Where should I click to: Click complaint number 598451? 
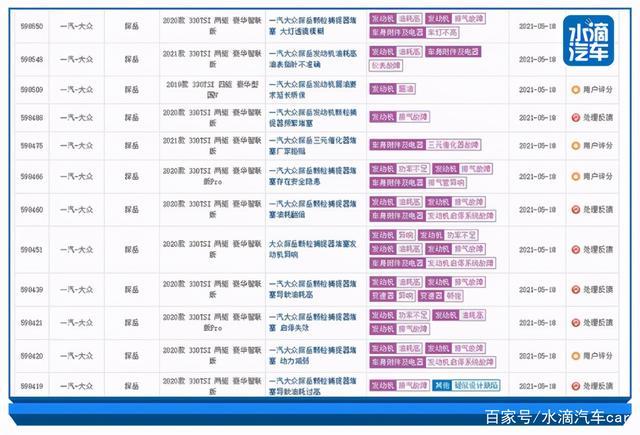[x=31, y=250]
